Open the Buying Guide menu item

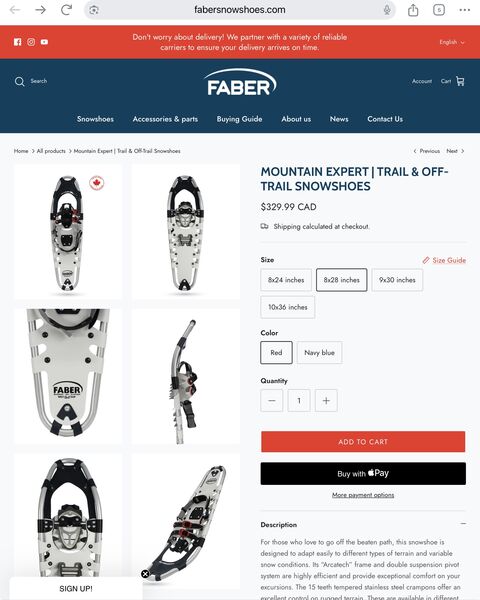(240, 119)
